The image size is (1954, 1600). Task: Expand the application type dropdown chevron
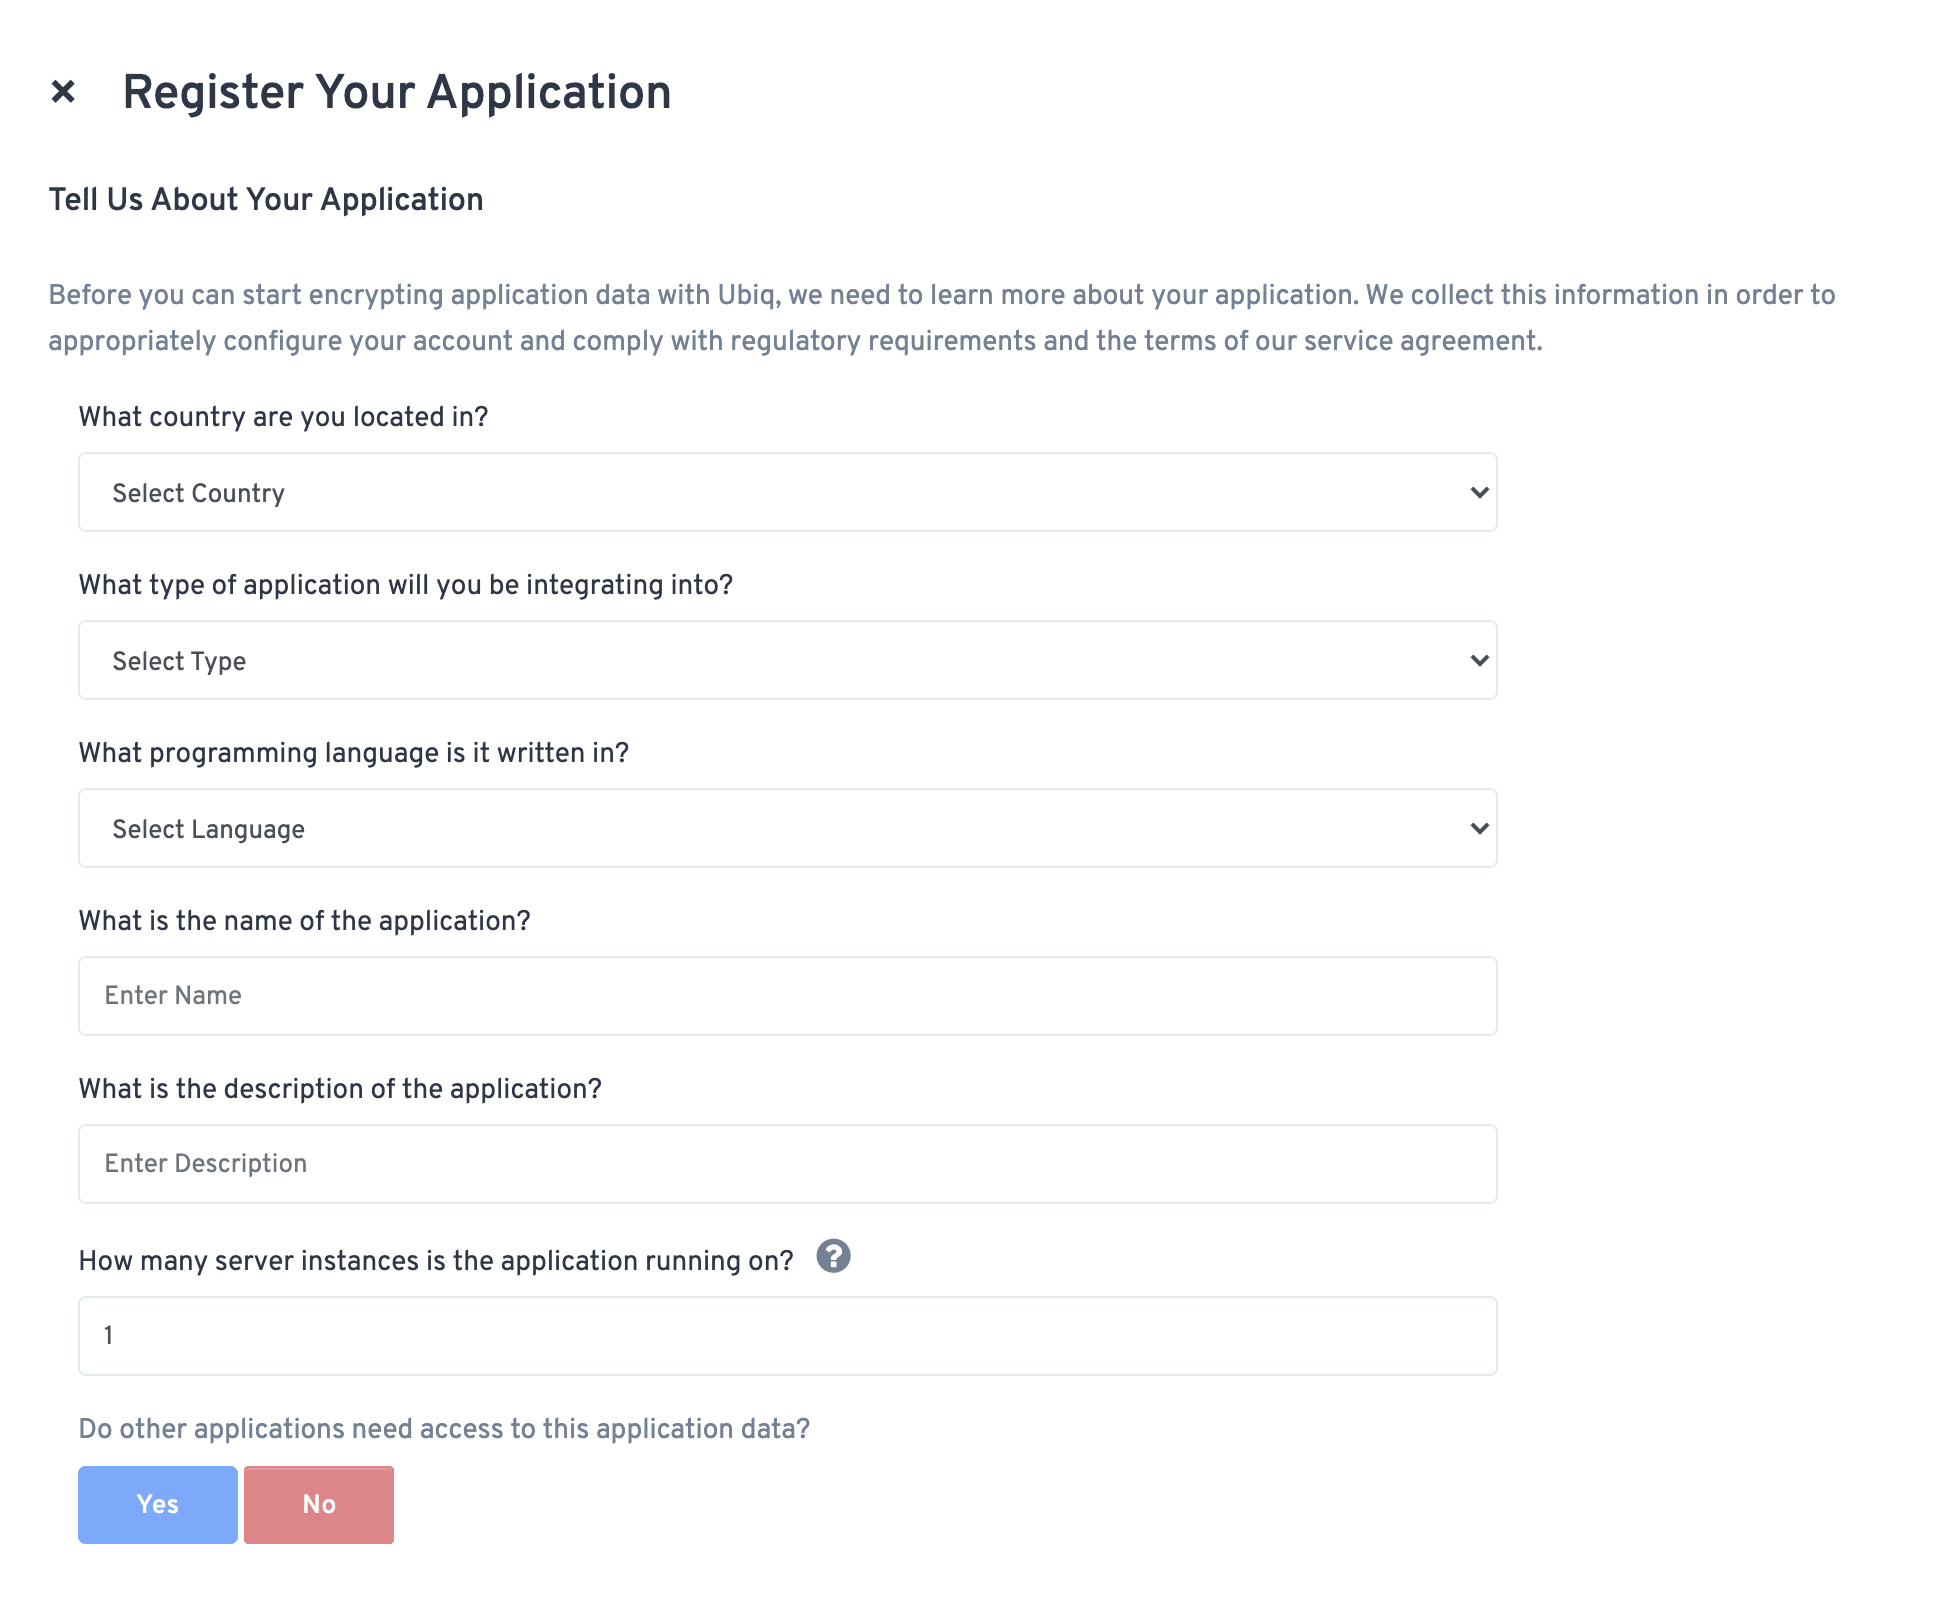click(1478, 660)
